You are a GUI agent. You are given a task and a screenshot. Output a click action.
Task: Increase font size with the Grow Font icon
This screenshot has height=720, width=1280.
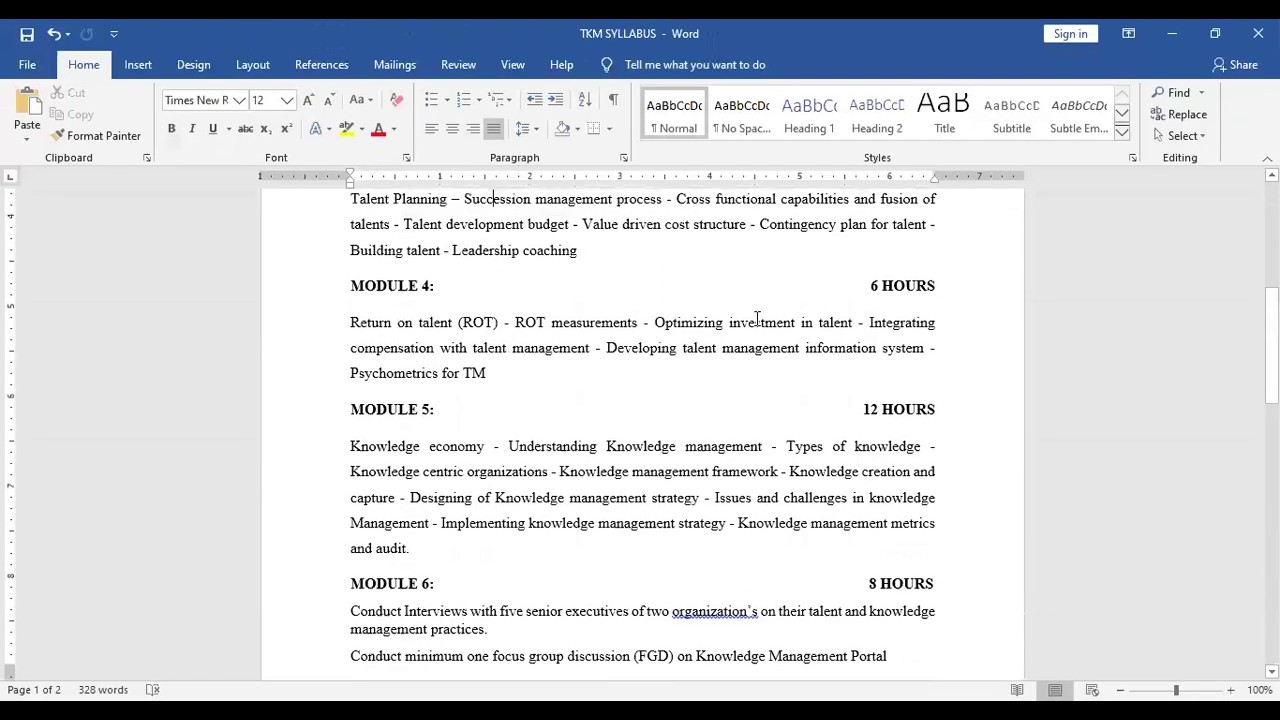tap(308, 100)
